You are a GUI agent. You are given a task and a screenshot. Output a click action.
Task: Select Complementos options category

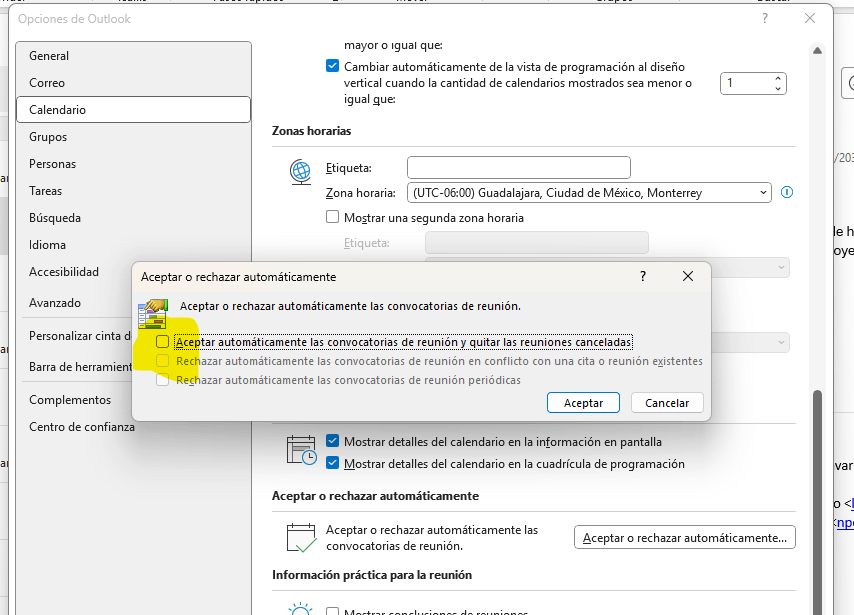(x=75, y=400)
